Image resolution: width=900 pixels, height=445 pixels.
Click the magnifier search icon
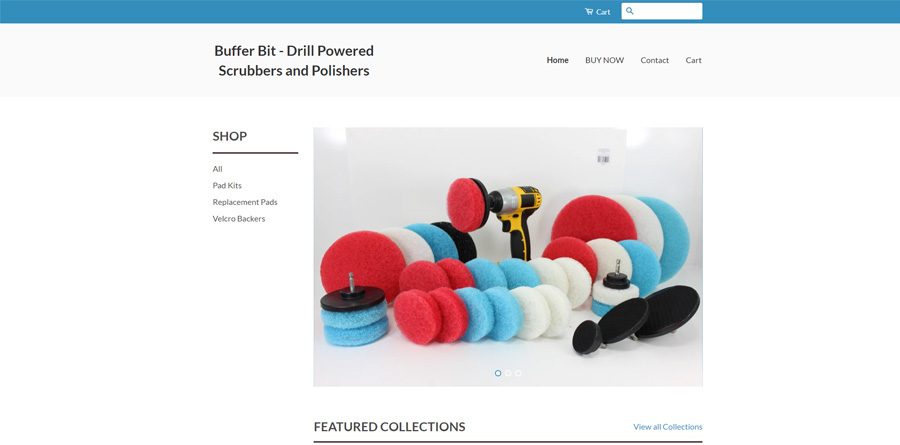click(x=630, y=11)
